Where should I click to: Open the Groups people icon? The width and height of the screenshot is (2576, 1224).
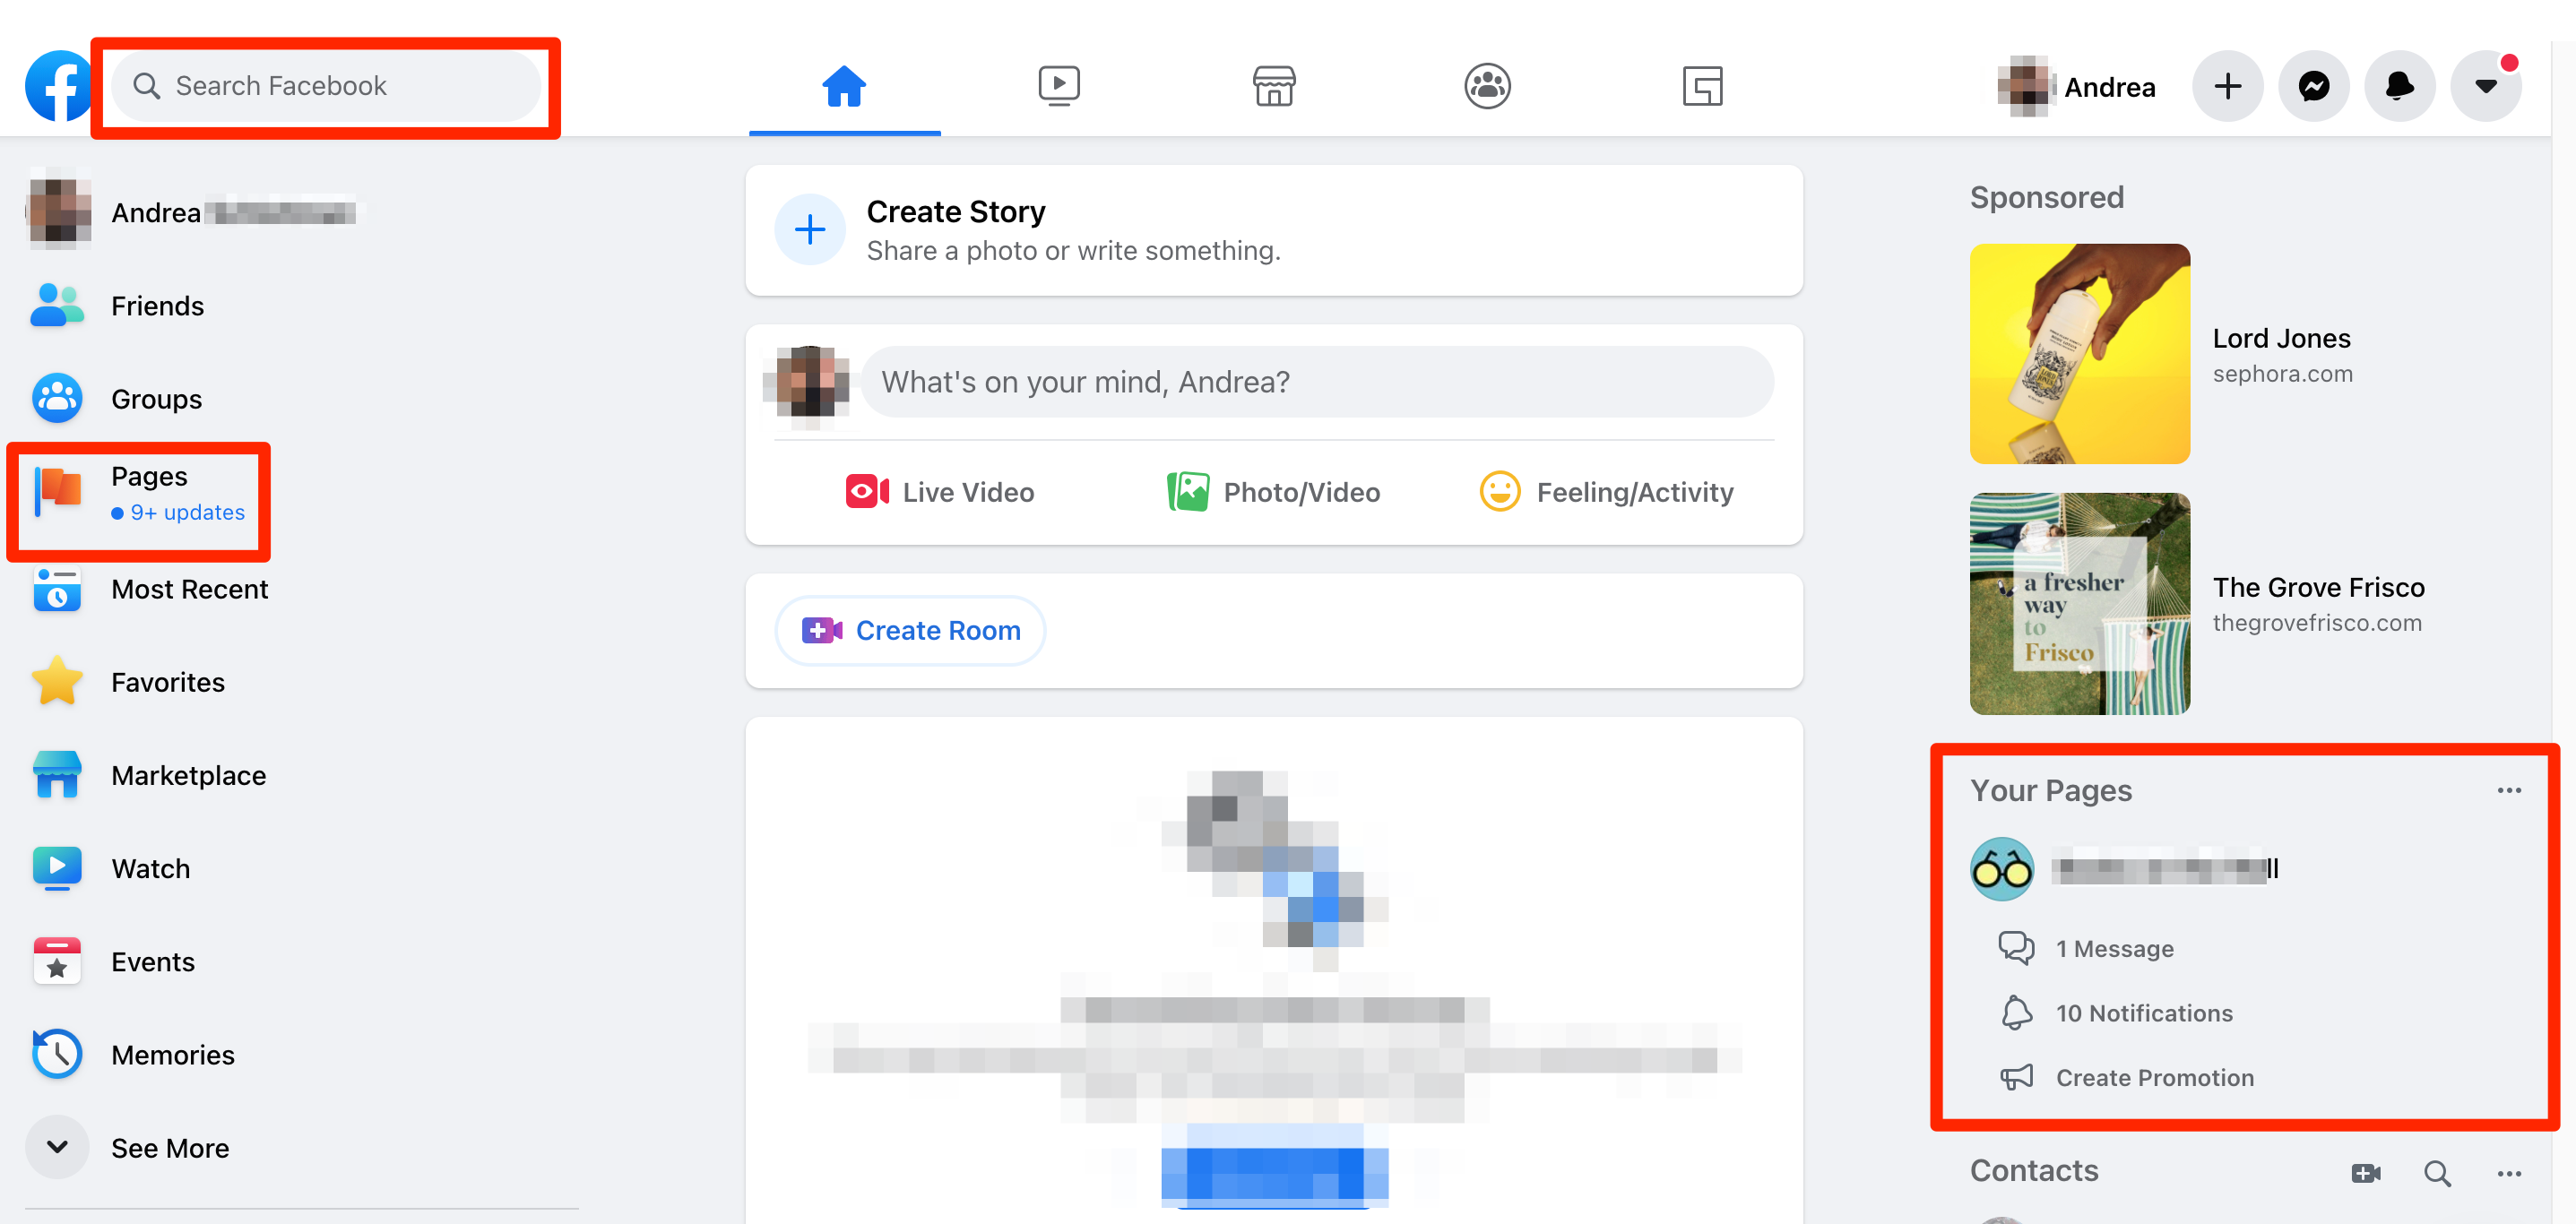point(1487,84)
